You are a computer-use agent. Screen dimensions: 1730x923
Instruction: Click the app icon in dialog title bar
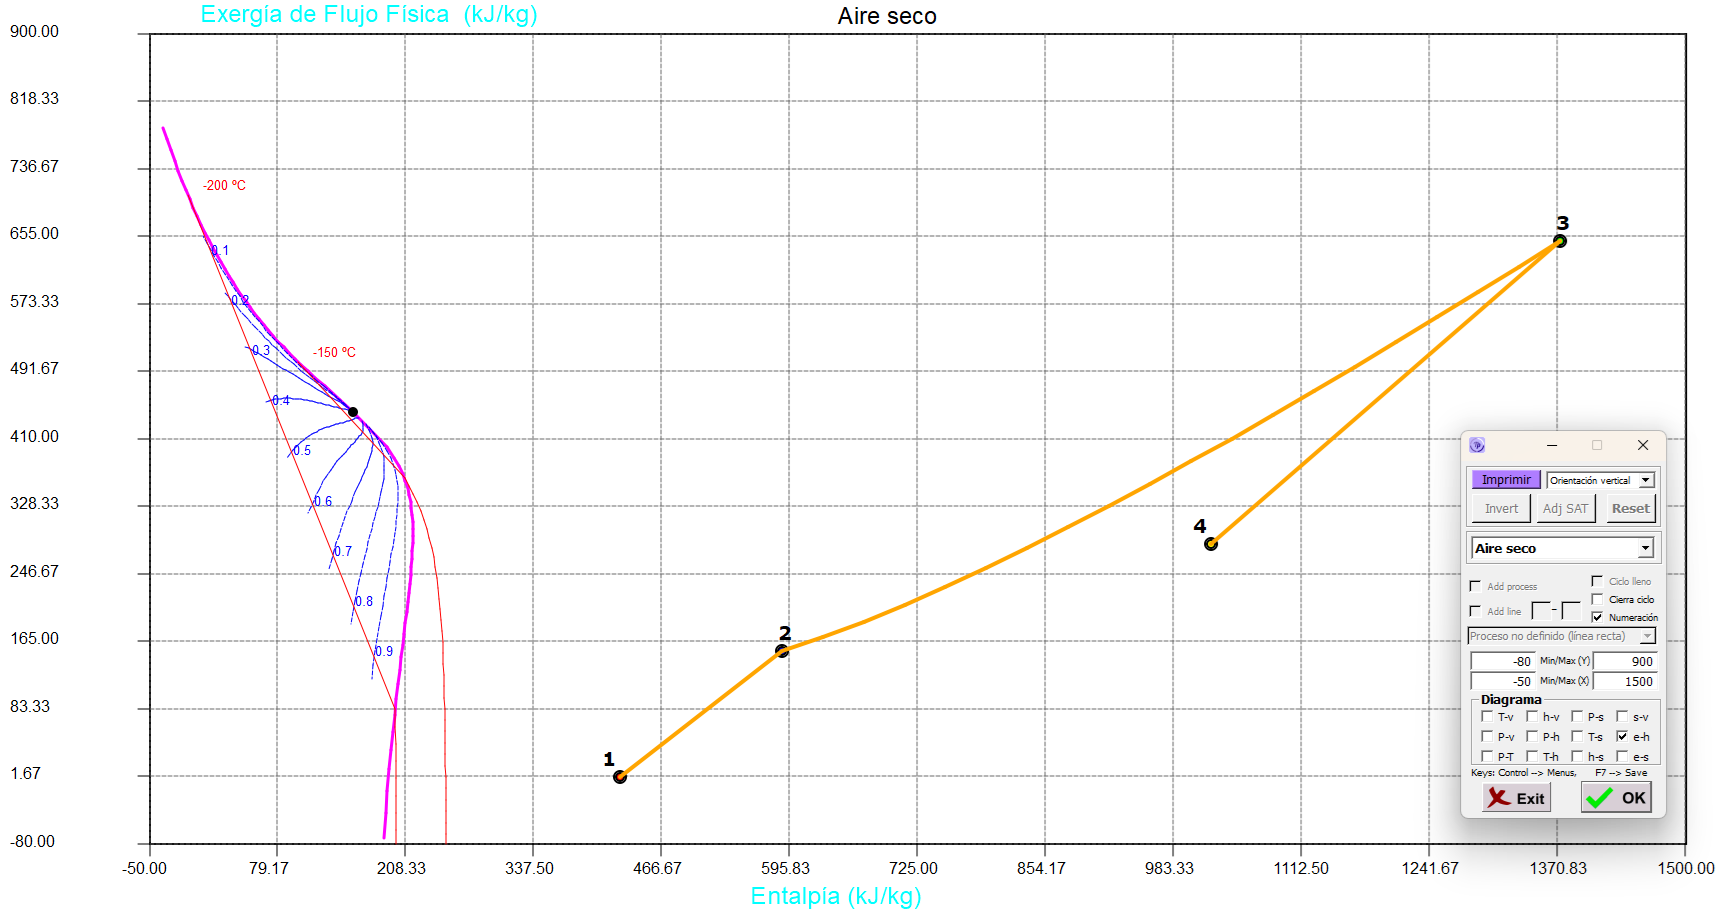(x=1477, y=445)
